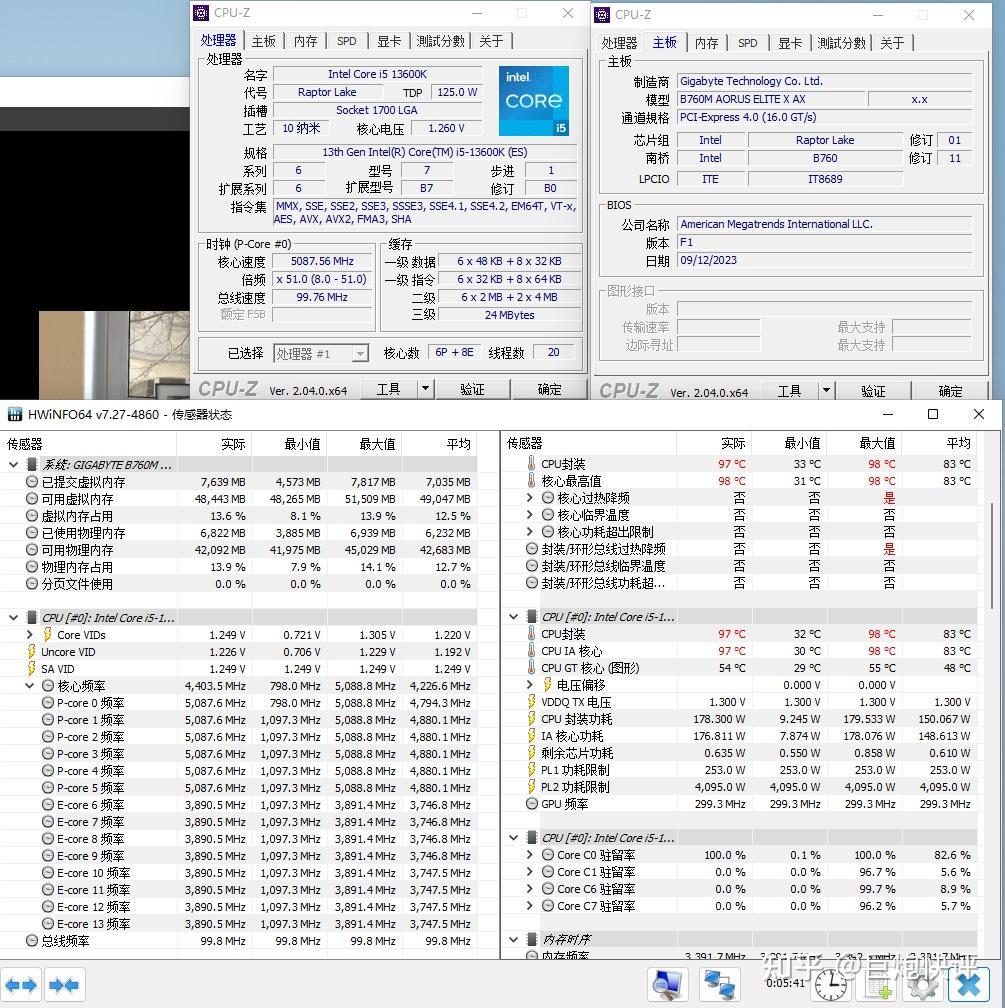This screenshot has height=1008, width=1005.
Task: Expand the Core C0 驻留率 row
Action: (530, 854)
